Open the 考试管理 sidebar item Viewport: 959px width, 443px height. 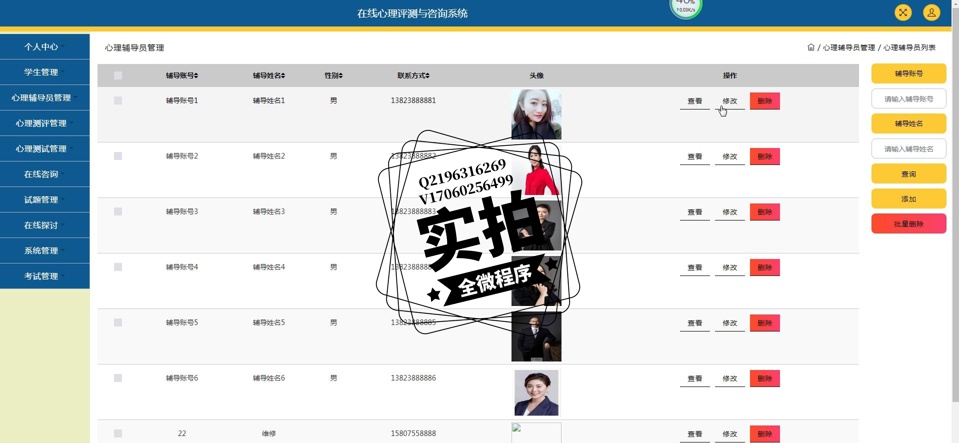[x=45, y=276]
